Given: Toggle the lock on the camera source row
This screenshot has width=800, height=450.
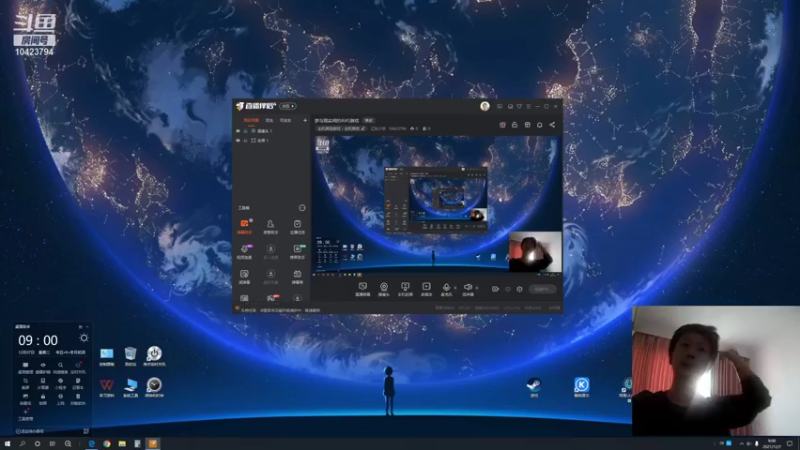Looking at the screenshot, I should [x=245, y=131].
